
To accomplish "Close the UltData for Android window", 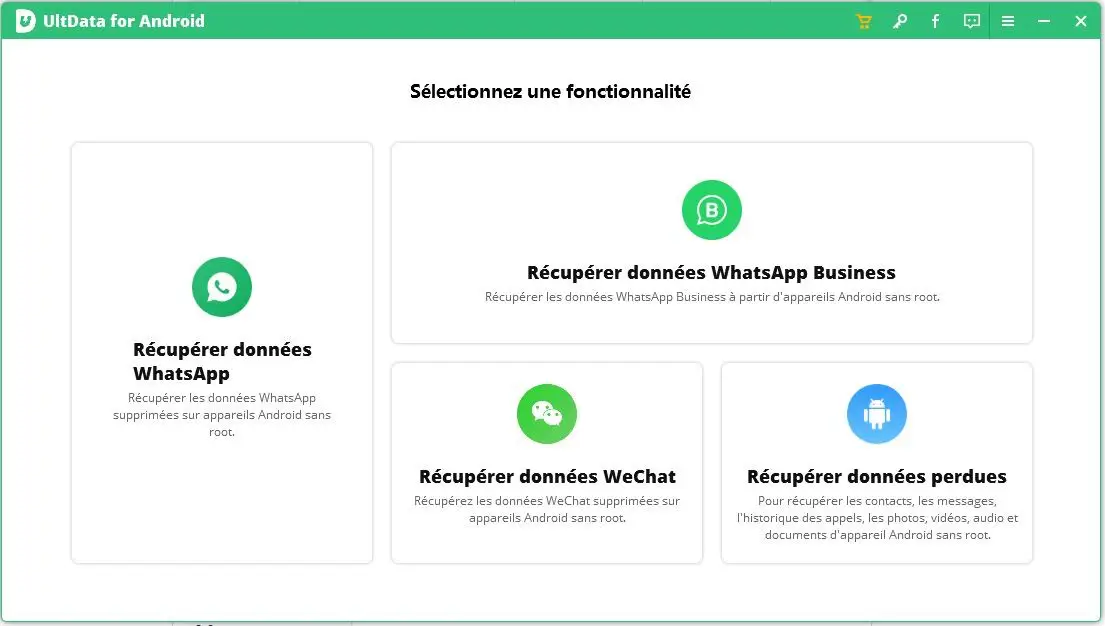I will point(1080,21).
